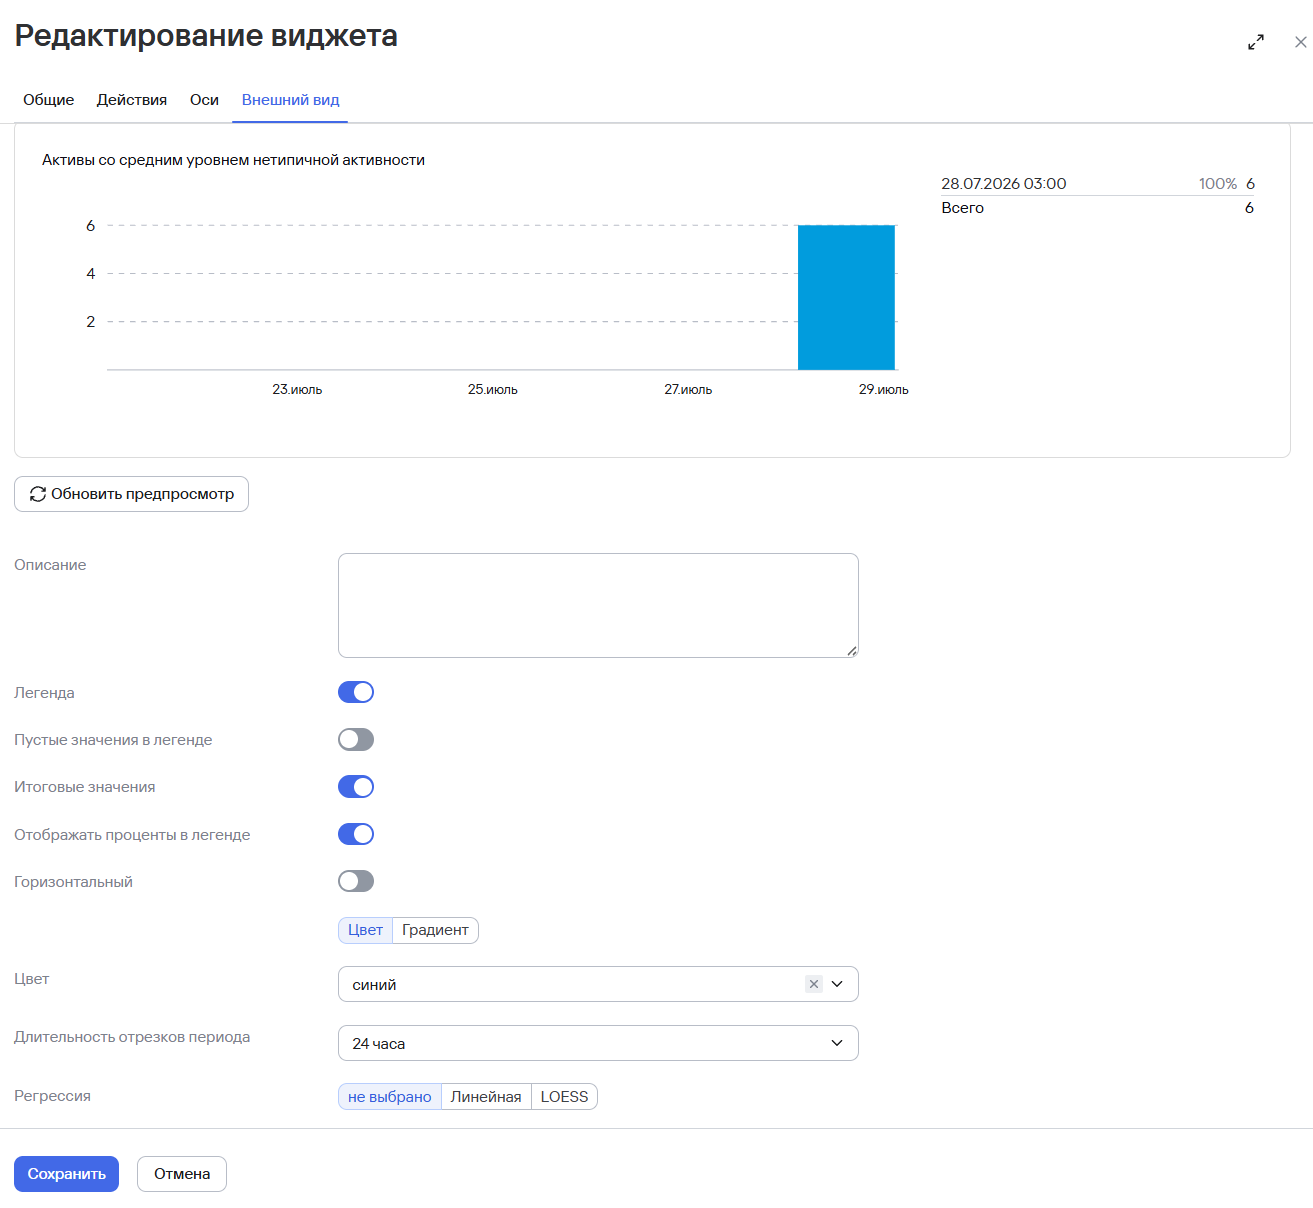
Task: Enable the Горизонтальный orientation switch
Action: point(356,881)
